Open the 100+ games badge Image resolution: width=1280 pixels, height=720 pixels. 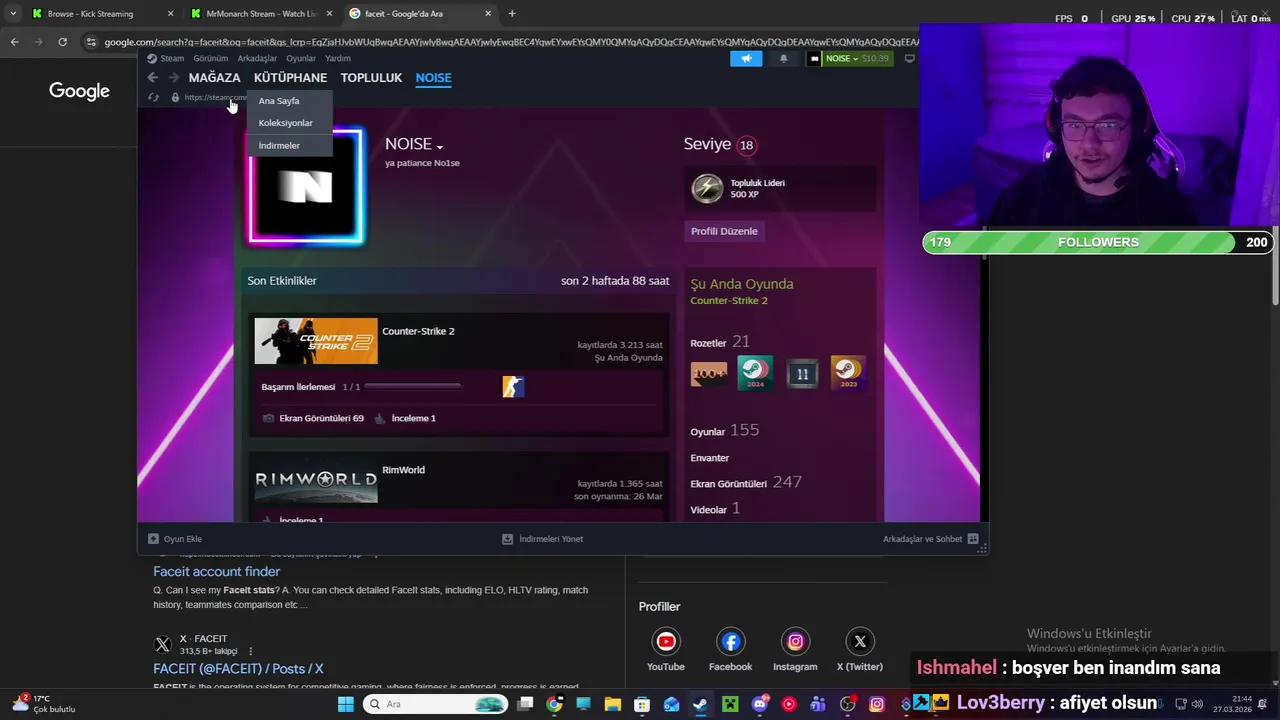709,373
